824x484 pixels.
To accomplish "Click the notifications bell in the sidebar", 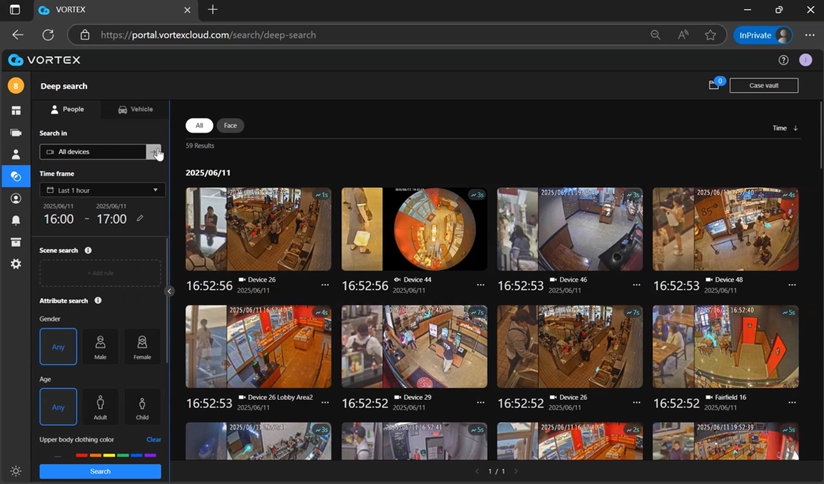I will 16,220.
